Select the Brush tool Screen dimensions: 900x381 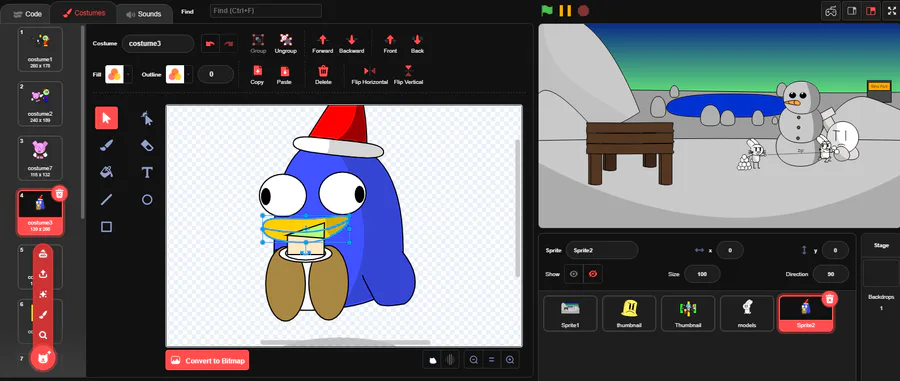point(106,145)
